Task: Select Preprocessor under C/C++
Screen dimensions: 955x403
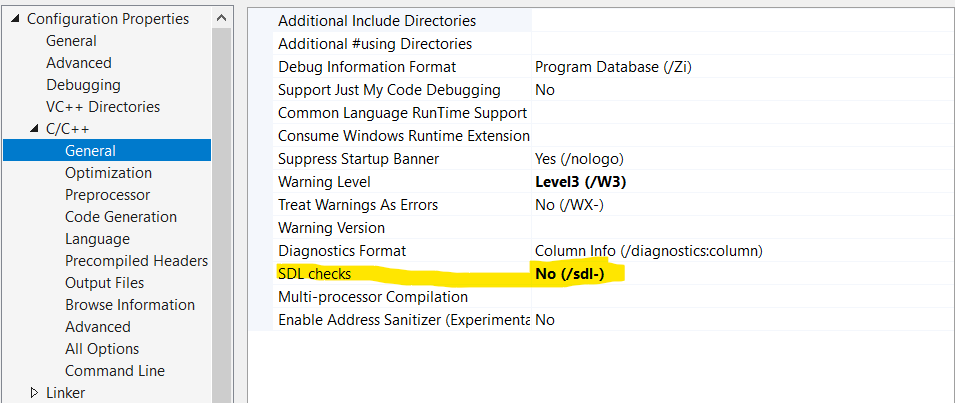Action: click(107, 195)
